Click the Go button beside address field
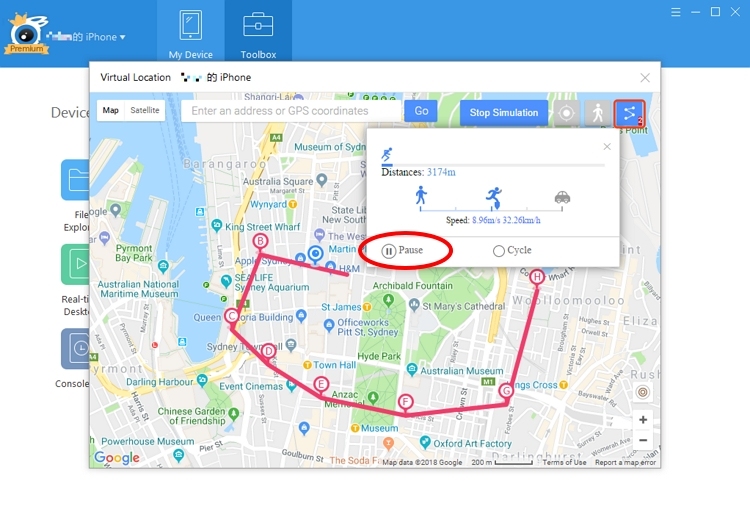The width and height of the screenshot is (750, 528). (421, 111)
